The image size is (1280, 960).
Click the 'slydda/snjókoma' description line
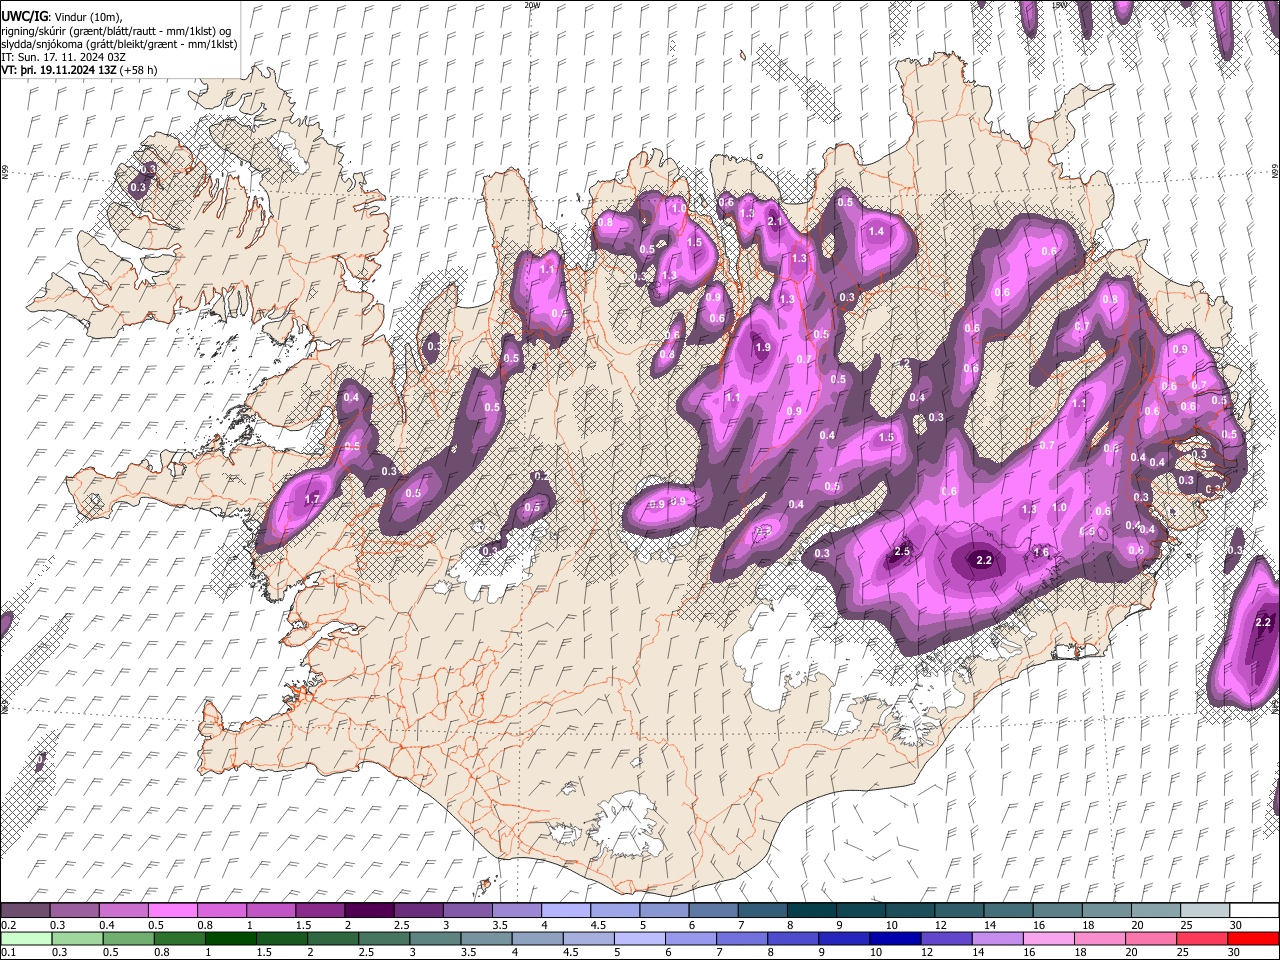119,44
